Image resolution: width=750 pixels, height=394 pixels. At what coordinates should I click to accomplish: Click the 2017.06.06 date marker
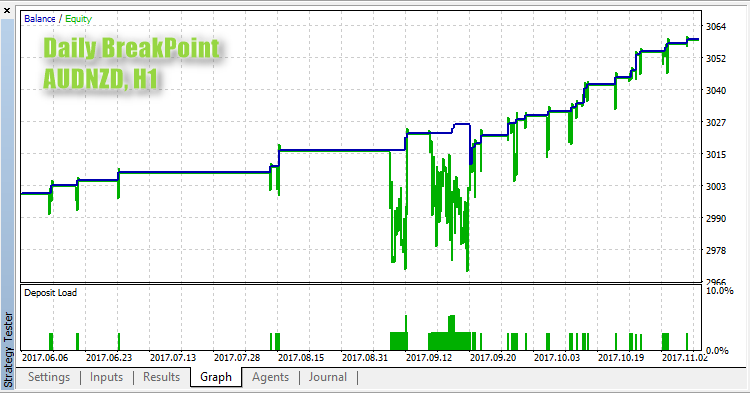(45, 358)
